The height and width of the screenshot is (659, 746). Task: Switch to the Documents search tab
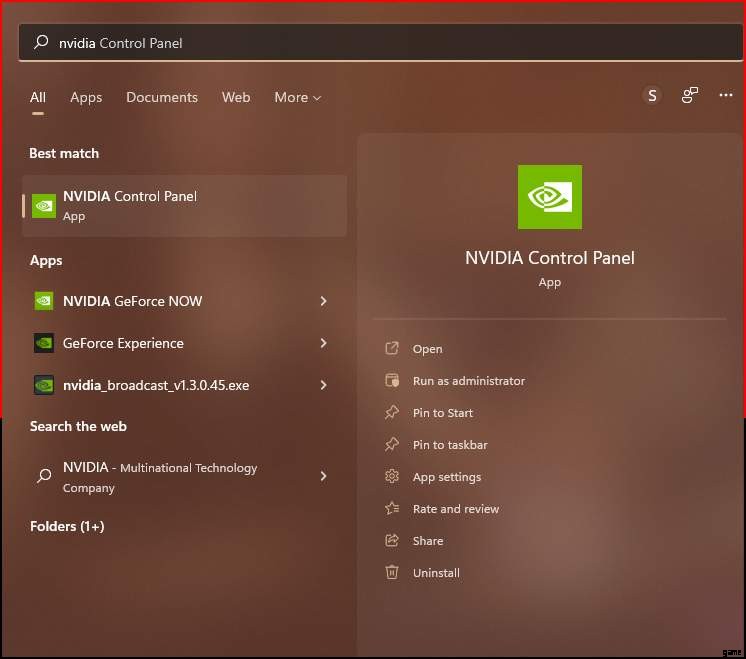162,97
